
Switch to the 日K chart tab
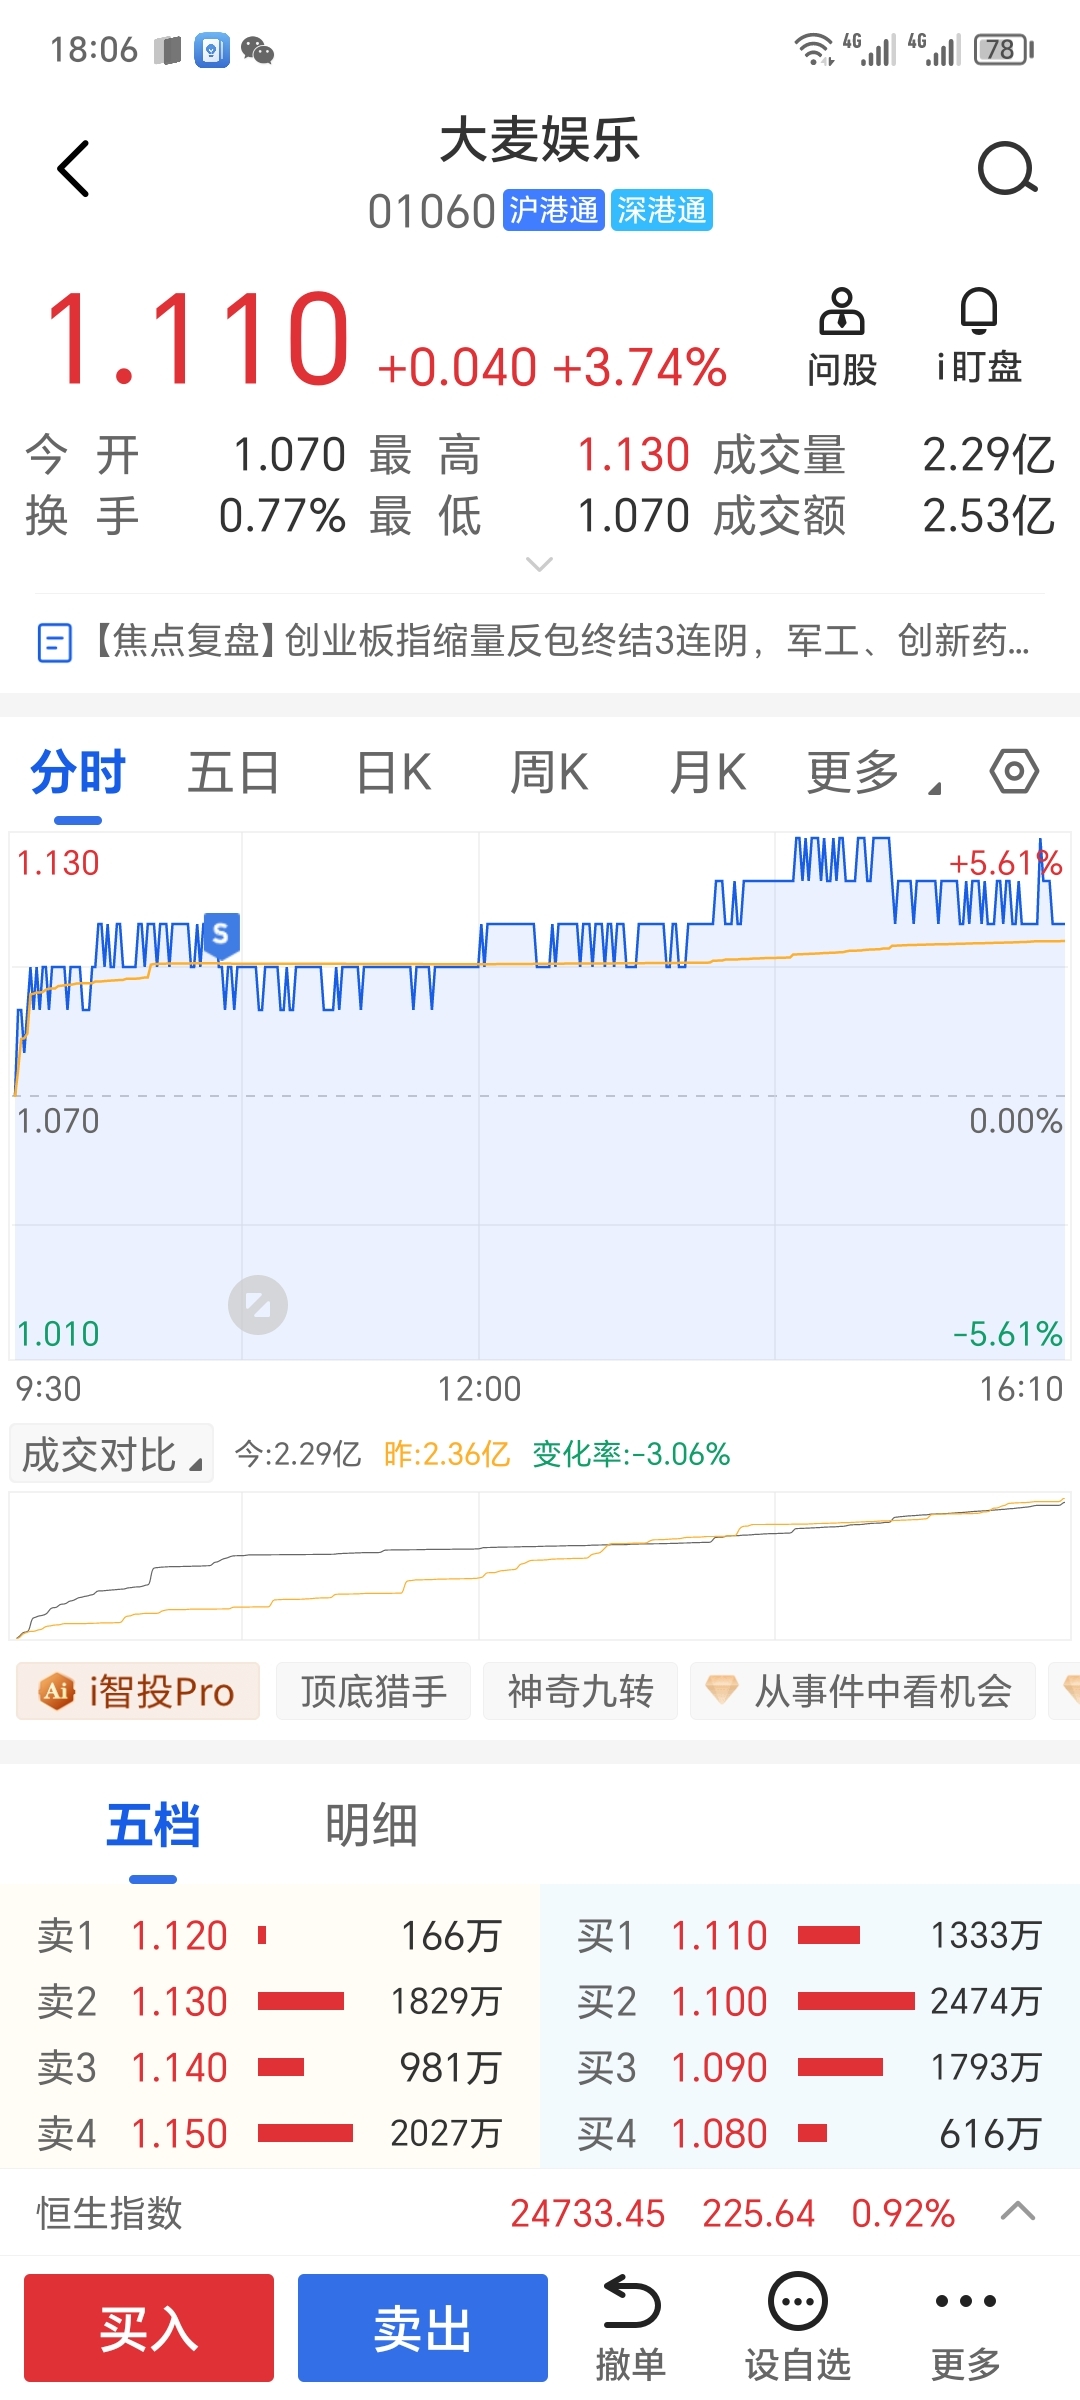tap(393, 773)
